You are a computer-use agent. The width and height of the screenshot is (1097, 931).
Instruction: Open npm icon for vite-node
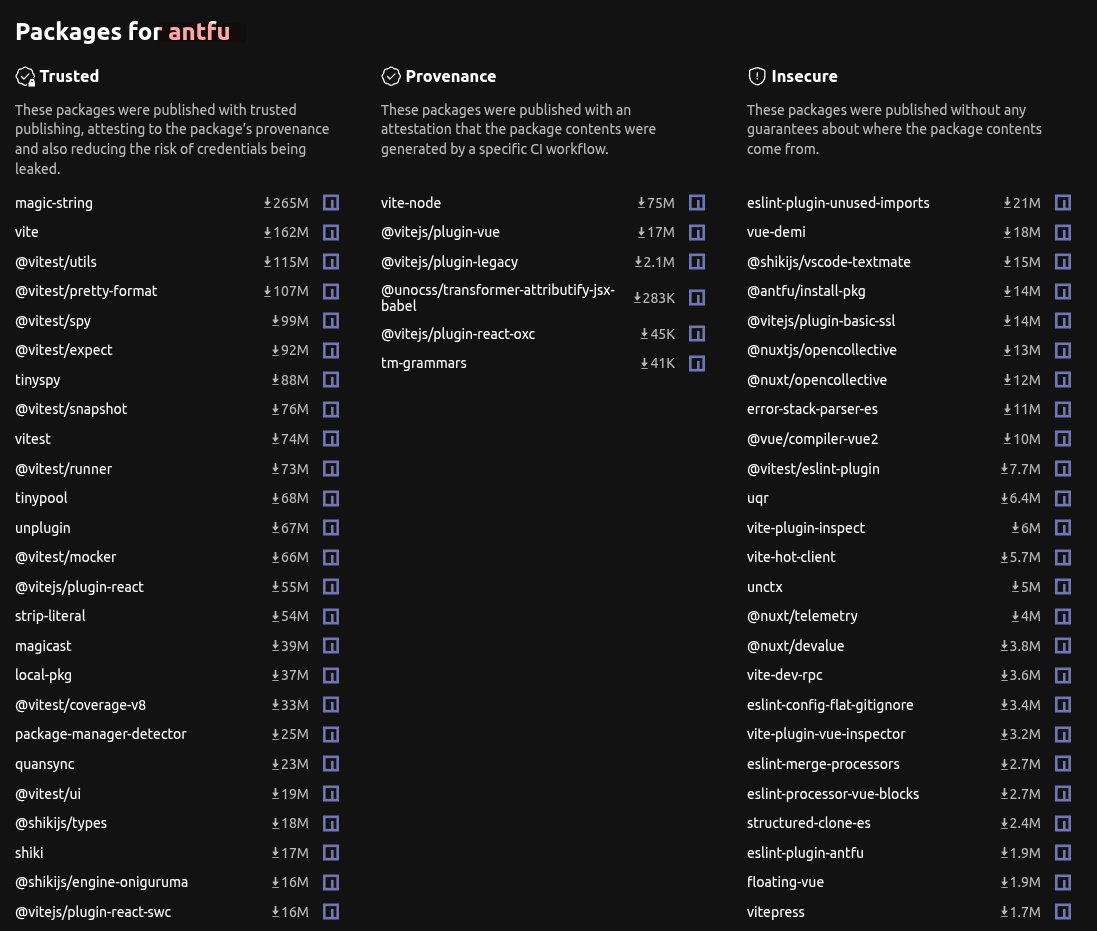click(x=697, y=203)
